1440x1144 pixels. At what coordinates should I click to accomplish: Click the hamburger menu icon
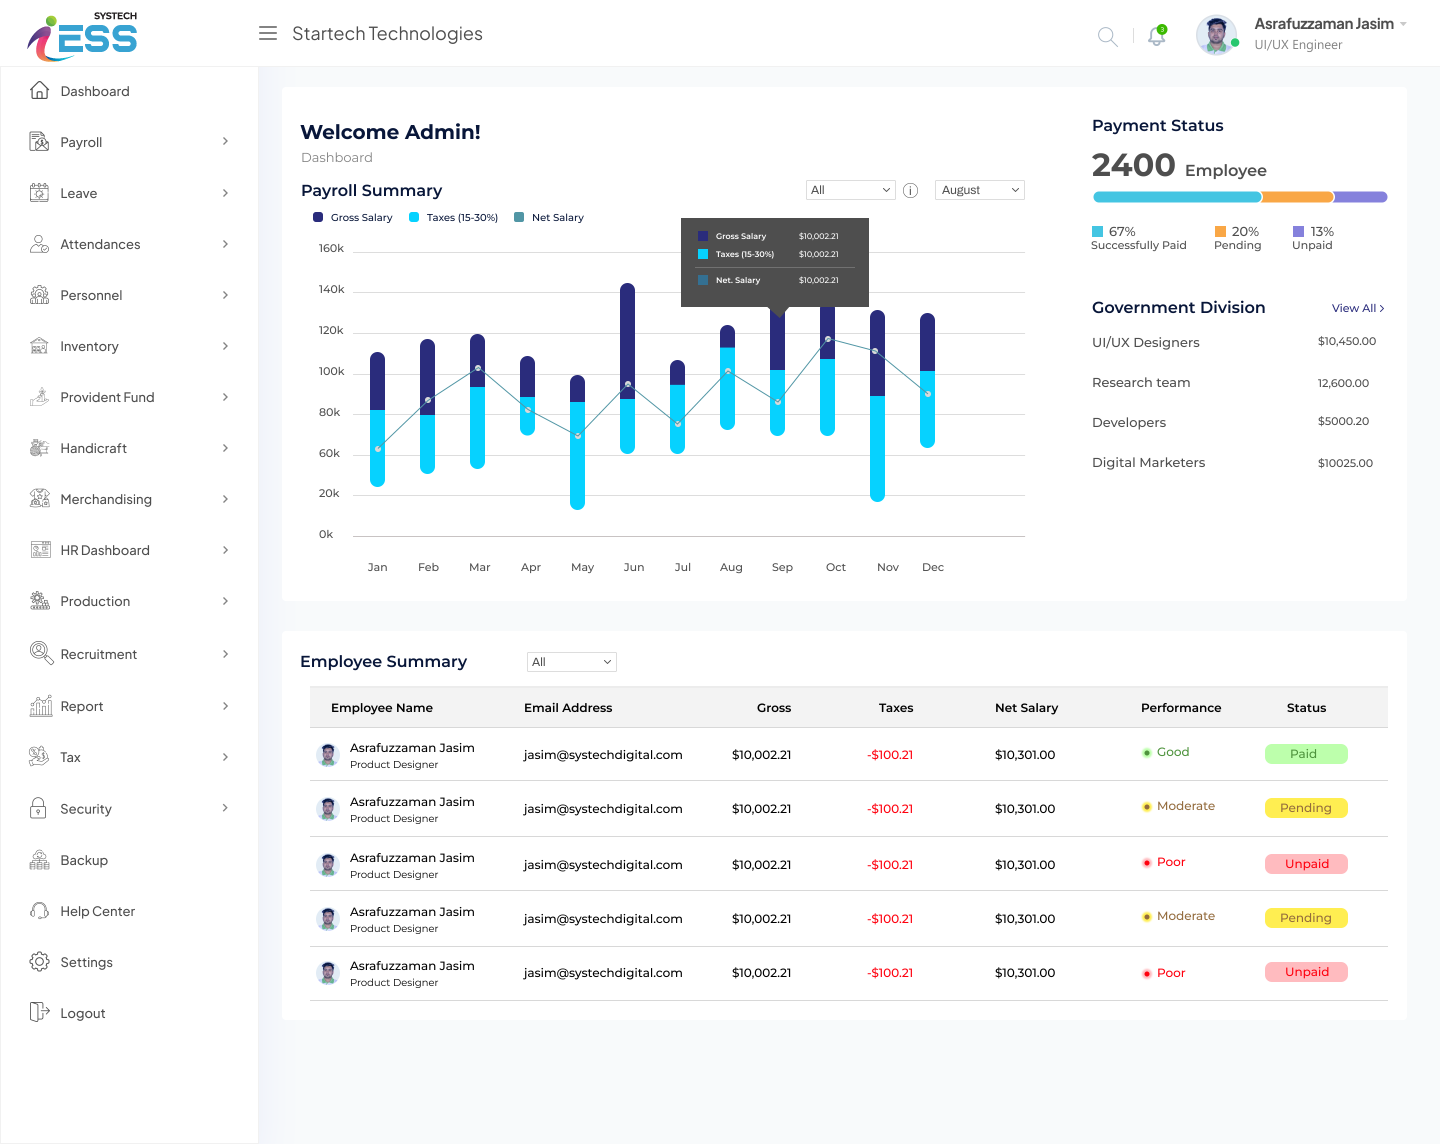coord(268,34)
